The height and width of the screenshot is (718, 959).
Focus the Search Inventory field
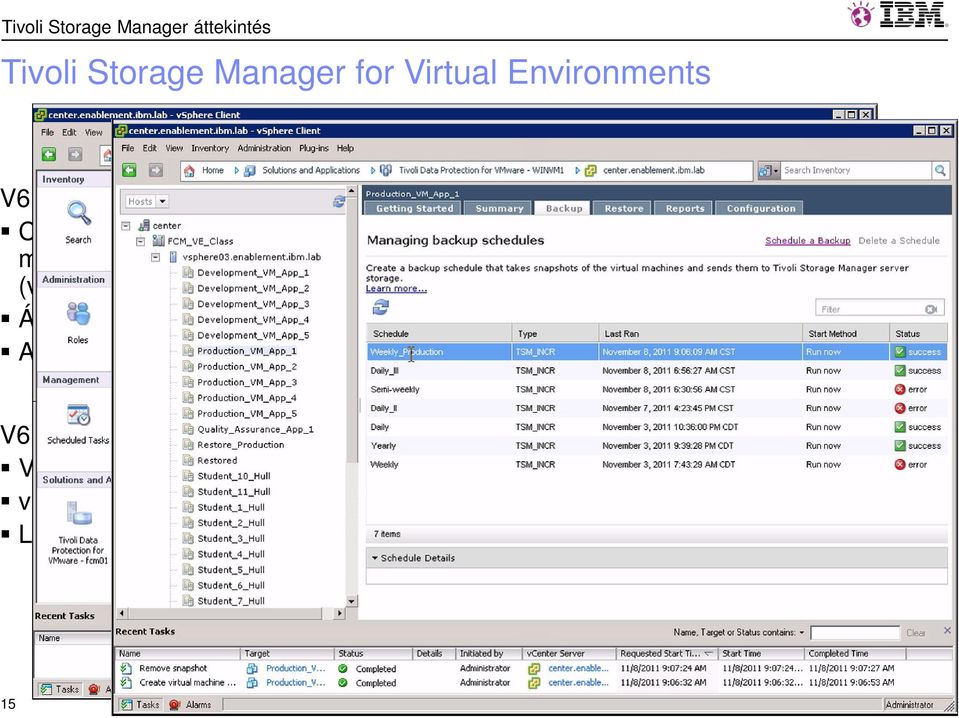pos(857,171)
